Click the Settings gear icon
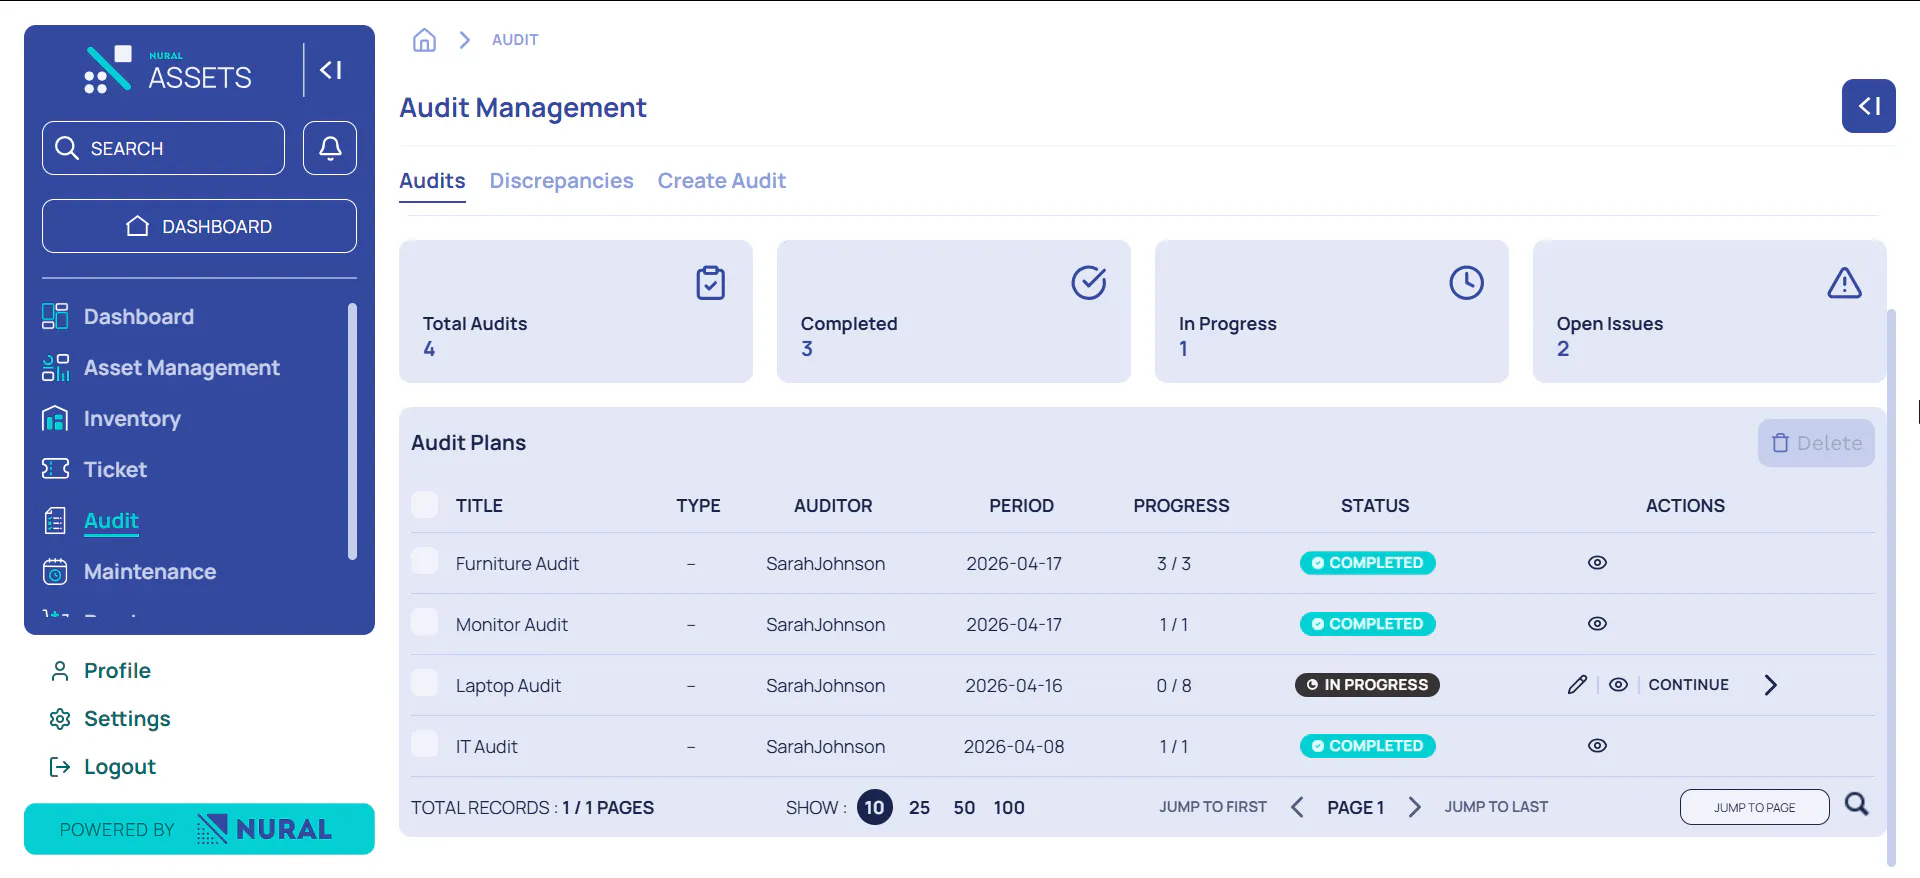 coord(60,719)
